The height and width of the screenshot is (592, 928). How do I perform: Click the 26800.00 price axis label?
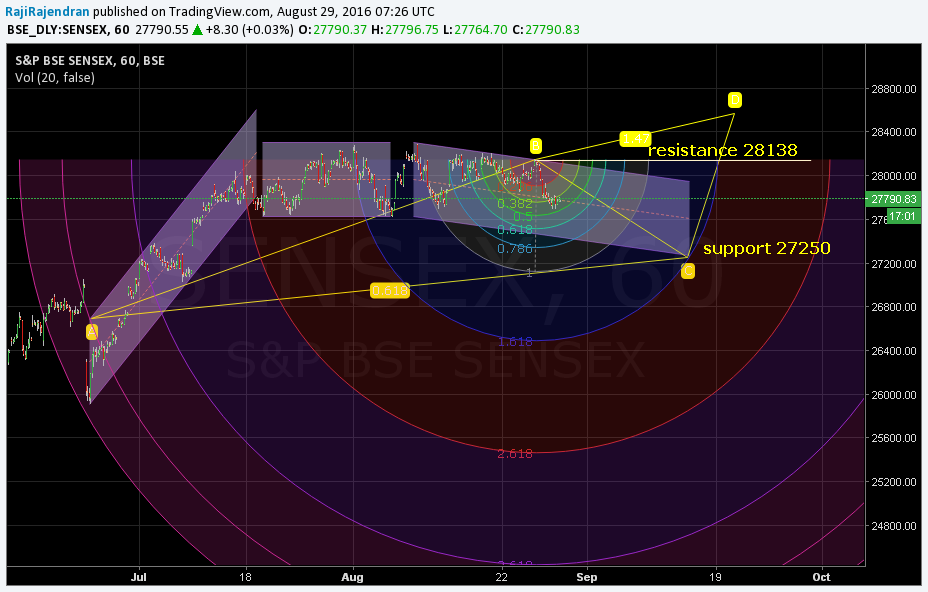(x=894, y=307)
